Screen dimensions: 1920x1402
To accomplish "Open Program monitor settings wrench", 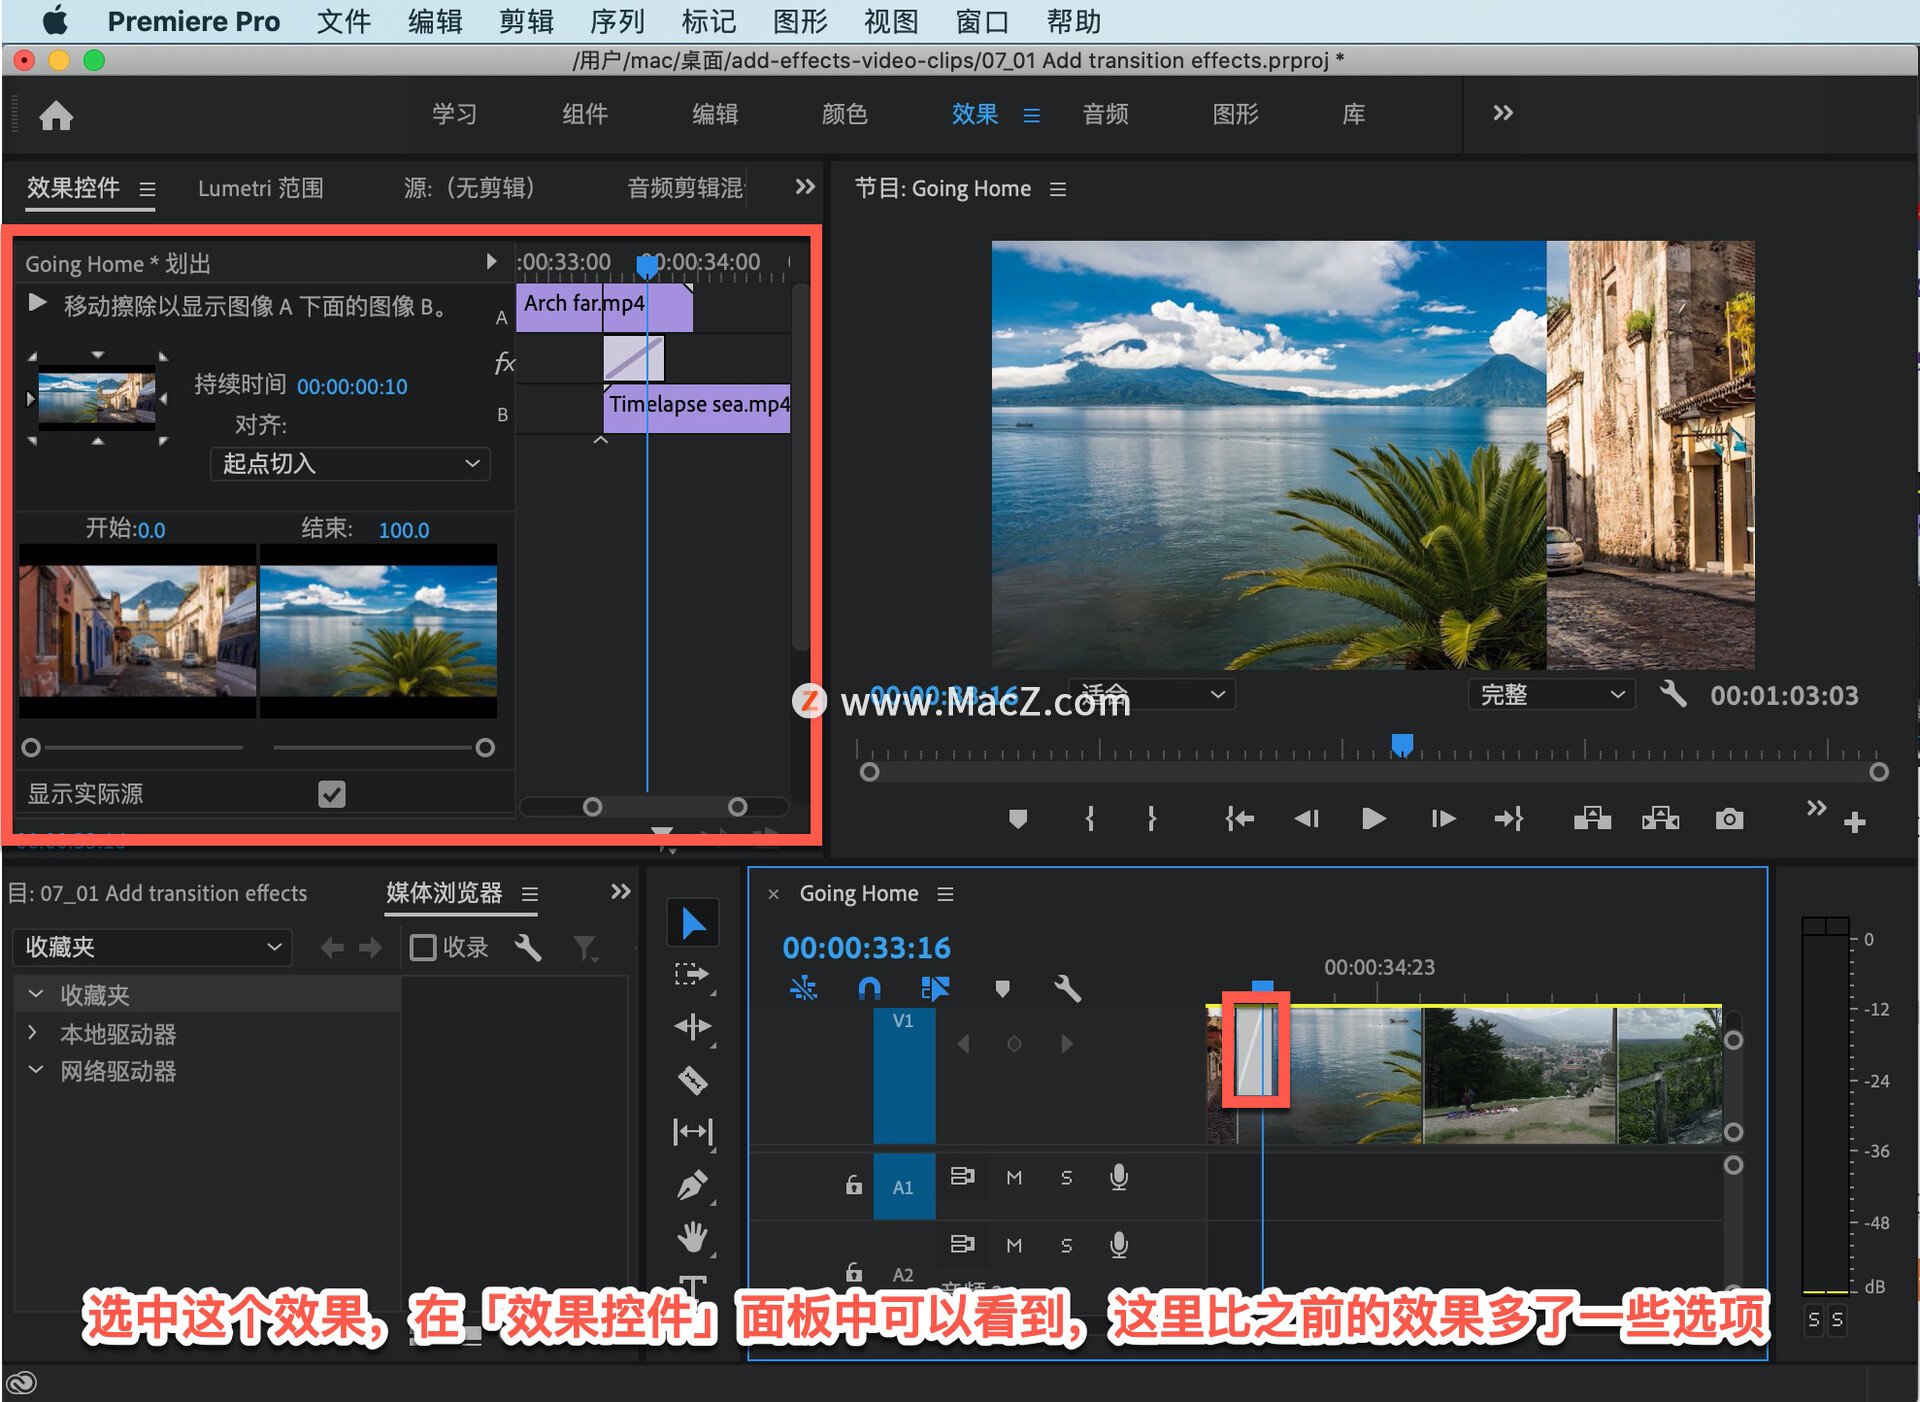I will point(1673,694).
